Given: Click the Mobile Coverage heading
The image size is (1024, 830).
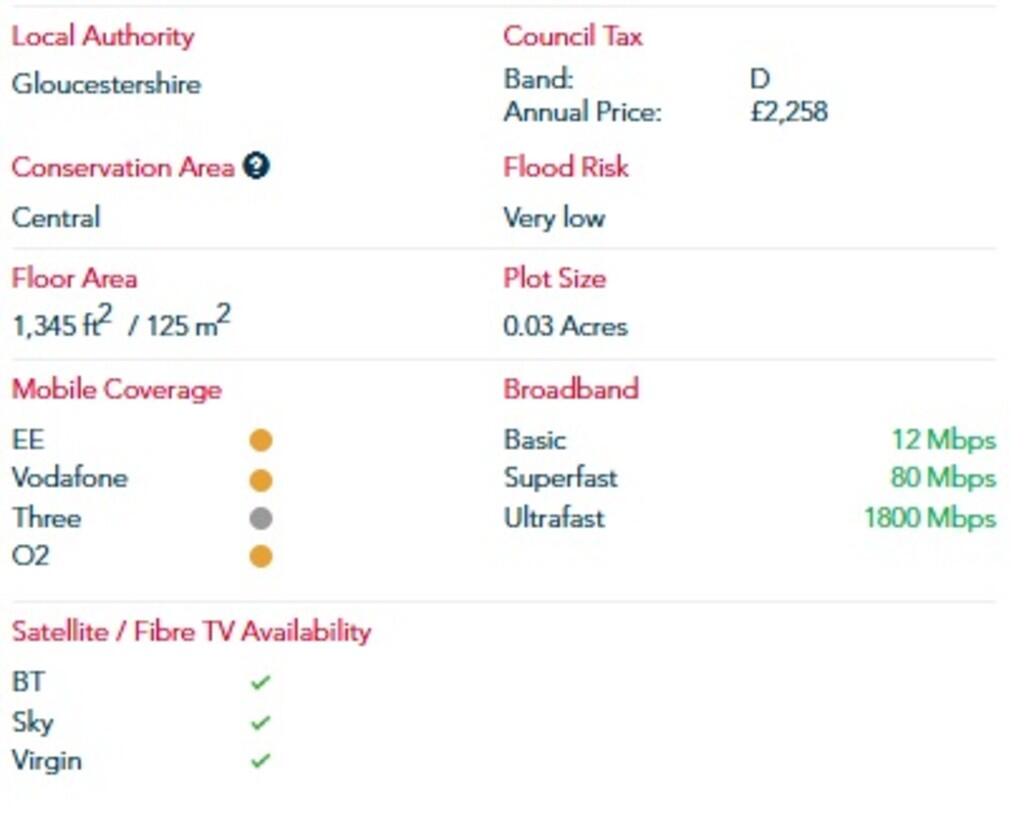Looking at the screenshot, I should (x=116, y=389).
